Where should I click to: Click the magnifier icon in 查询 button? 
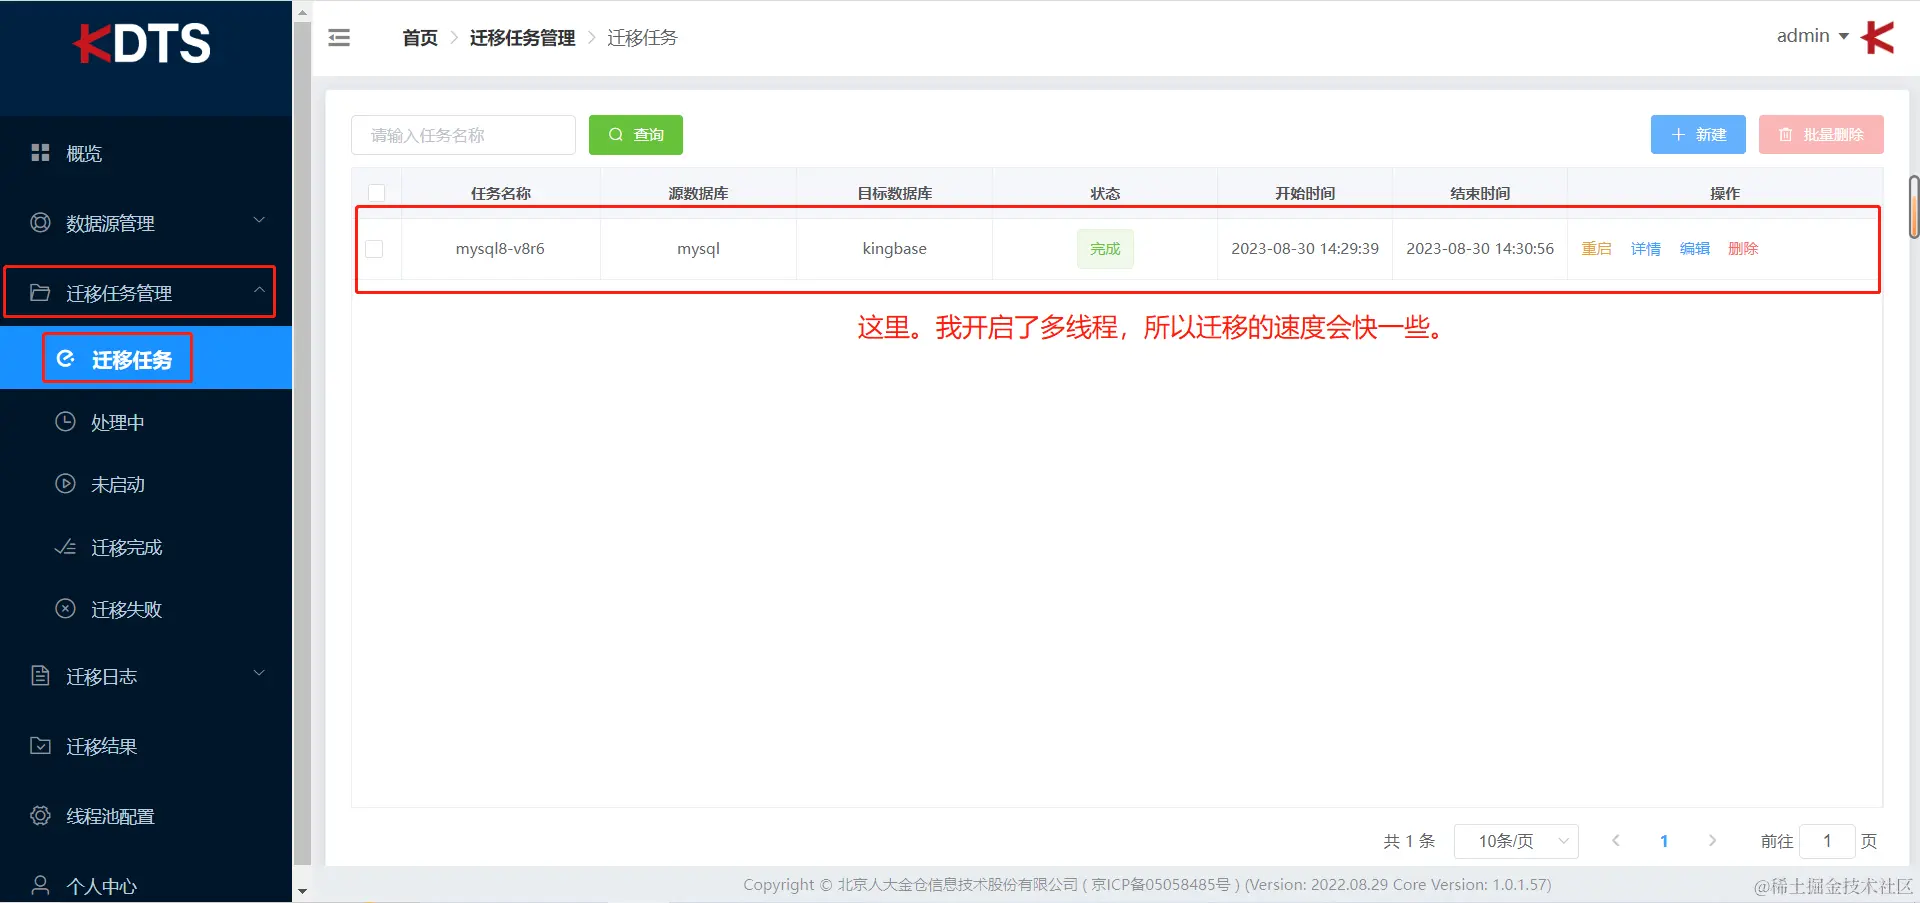point(616,134)
